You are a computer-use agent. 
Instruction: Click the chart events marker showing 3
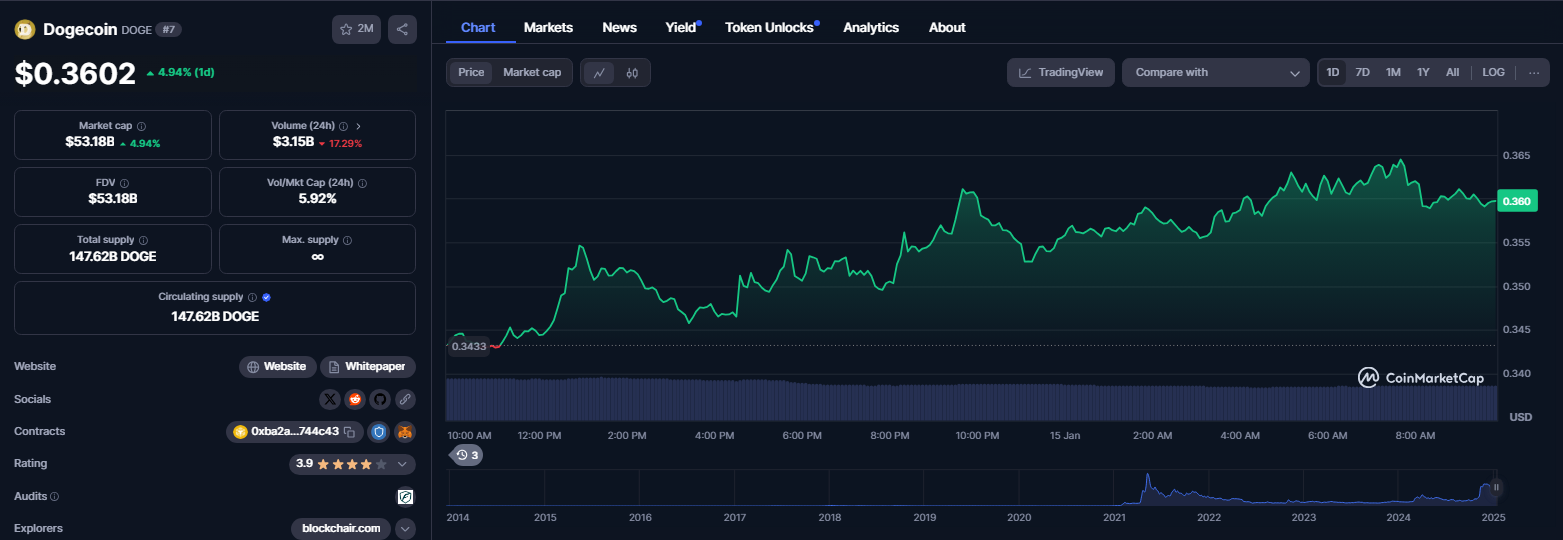(467, 455)
